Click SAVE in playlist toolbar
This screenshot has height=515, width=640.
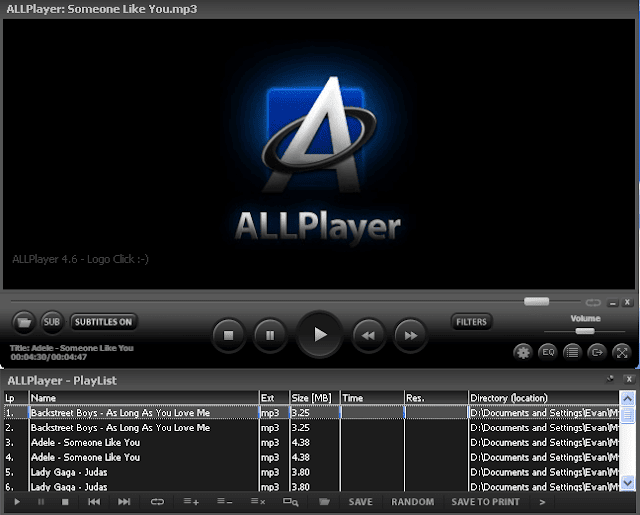coord(360,502)
